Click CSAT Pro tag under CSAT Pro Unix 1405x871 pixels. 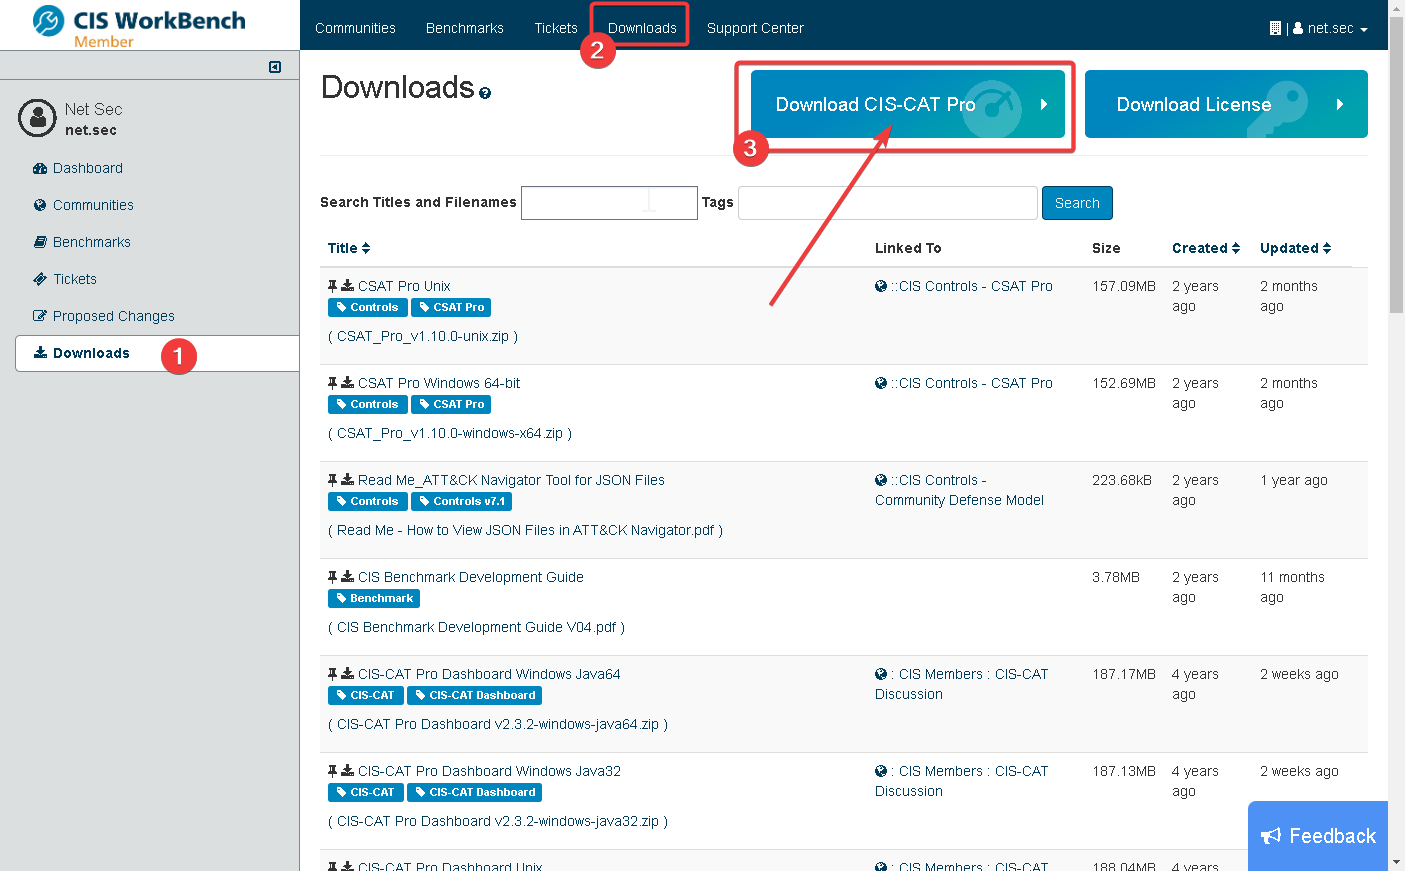(451, 308)
